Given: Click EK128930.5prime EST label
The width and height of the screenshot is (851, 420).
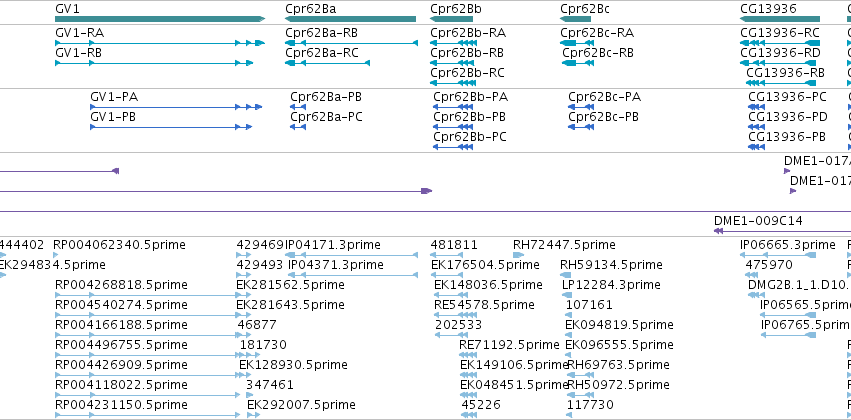Looking at the screenshot, I should coord(293,365).
